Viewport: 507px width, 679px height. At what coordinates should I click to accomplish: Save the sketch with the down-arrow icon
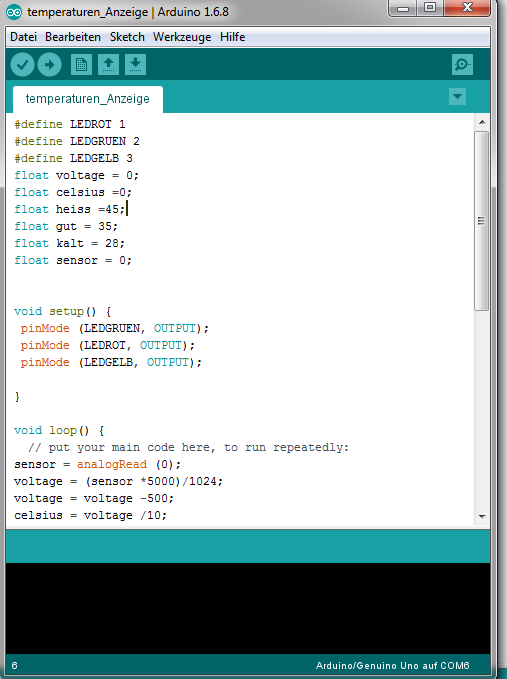pos(136,65)
